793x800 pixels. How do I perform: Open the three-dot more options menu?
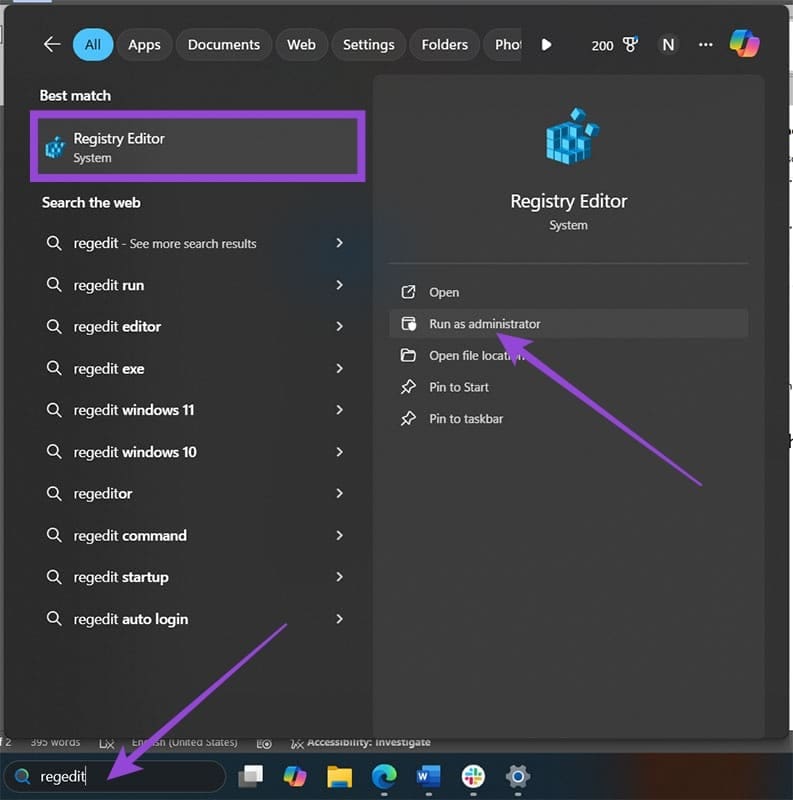point(706,45)
